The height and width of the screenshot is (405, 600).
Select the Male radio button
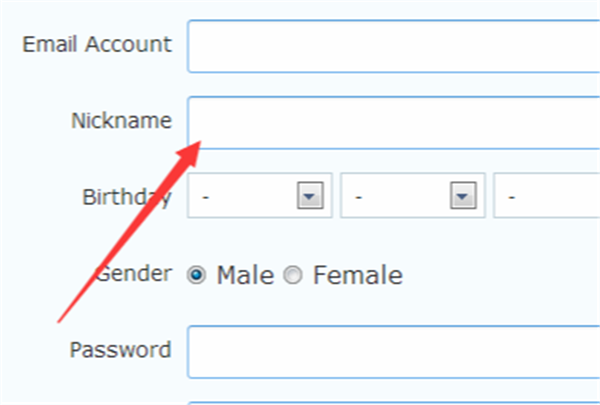[197, 275]
